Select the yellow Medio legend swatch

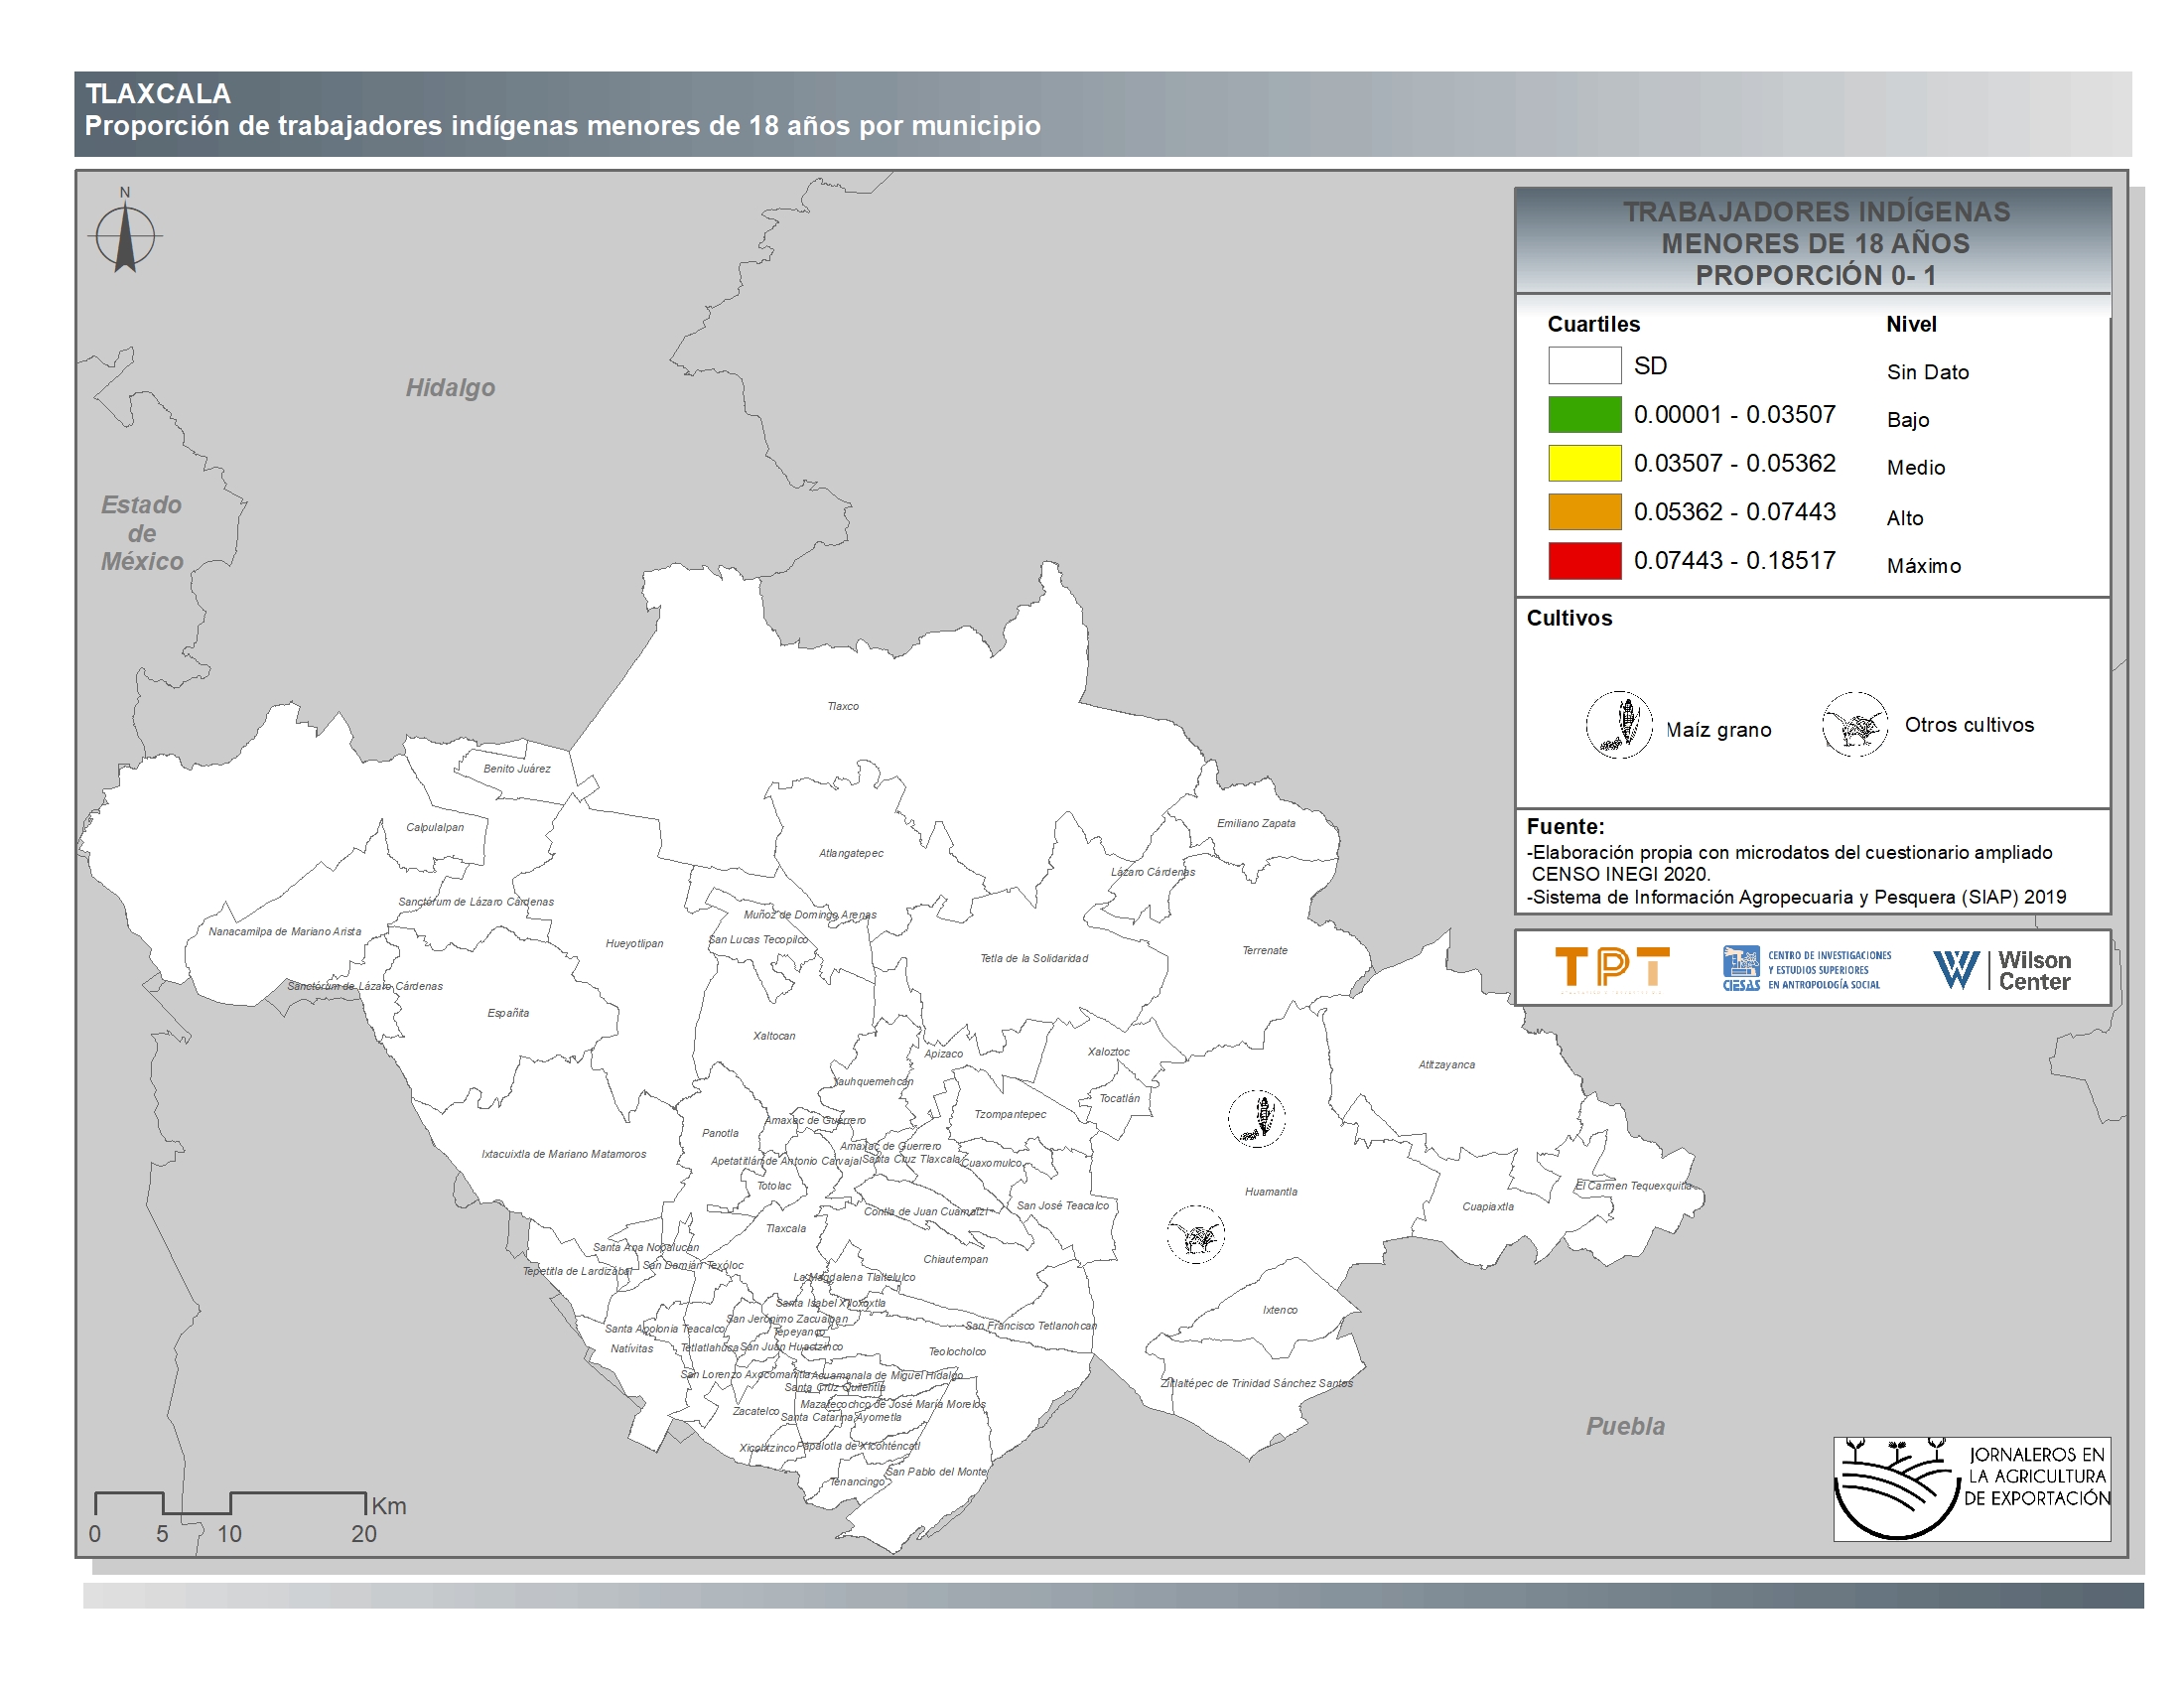(x=1584, y=463)
